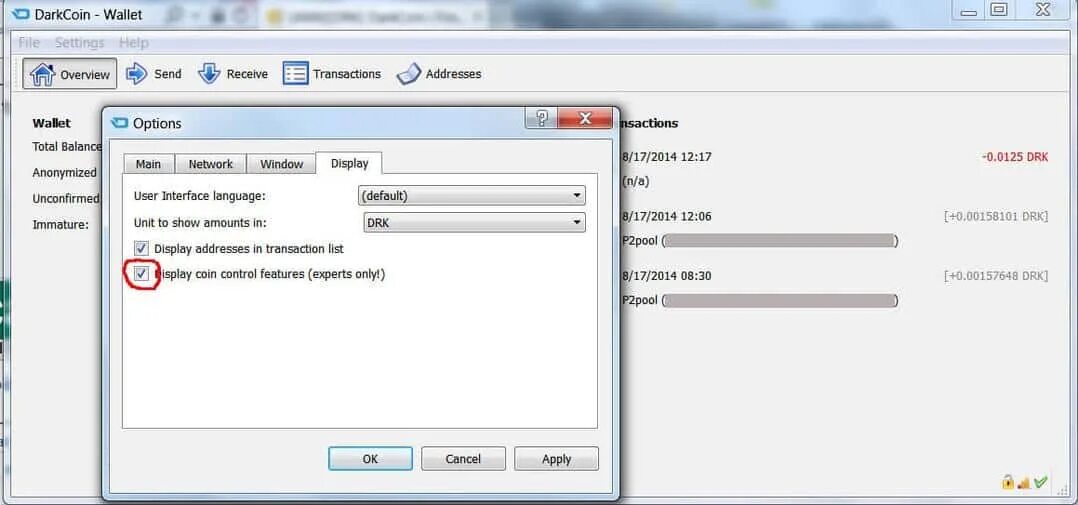This screenshot has height=505, width=1078.
Task: Click the Apply button
Action: pyautogui.click(x=556, y=459)
